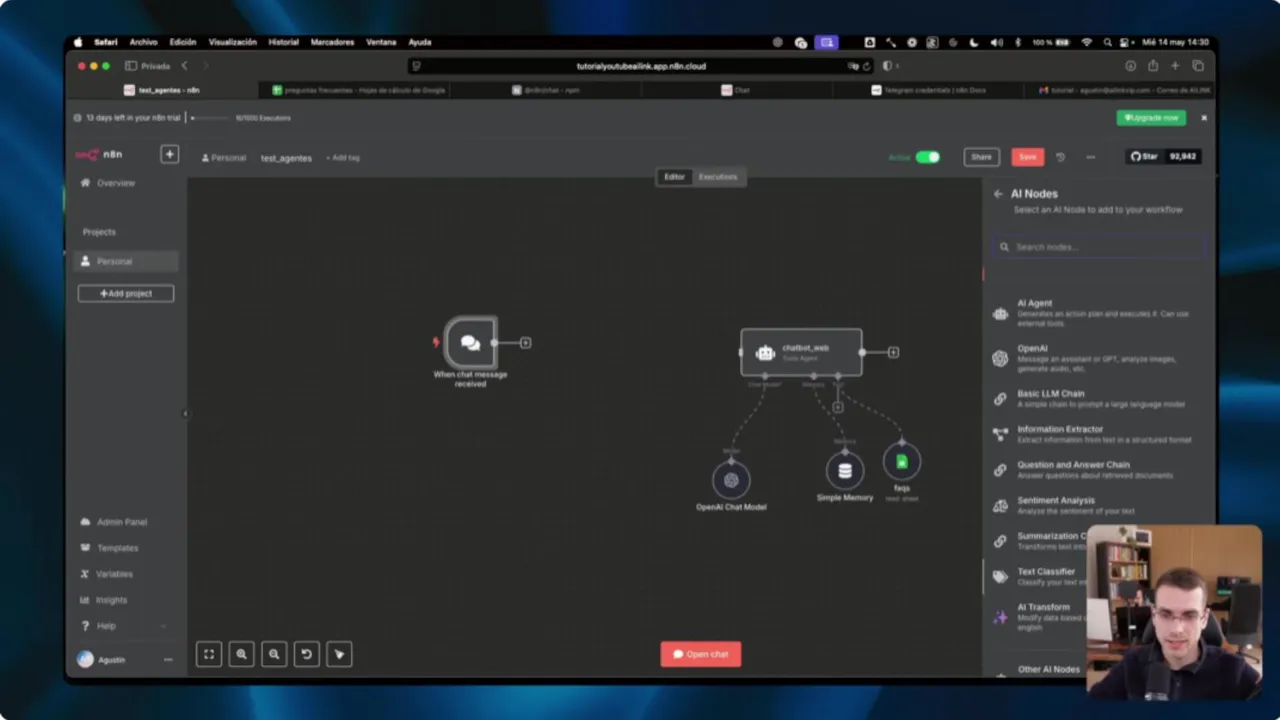This screenshot has height=720, width=1280.
Task: Open the Safari Historial menu
Action: point(283,42)
